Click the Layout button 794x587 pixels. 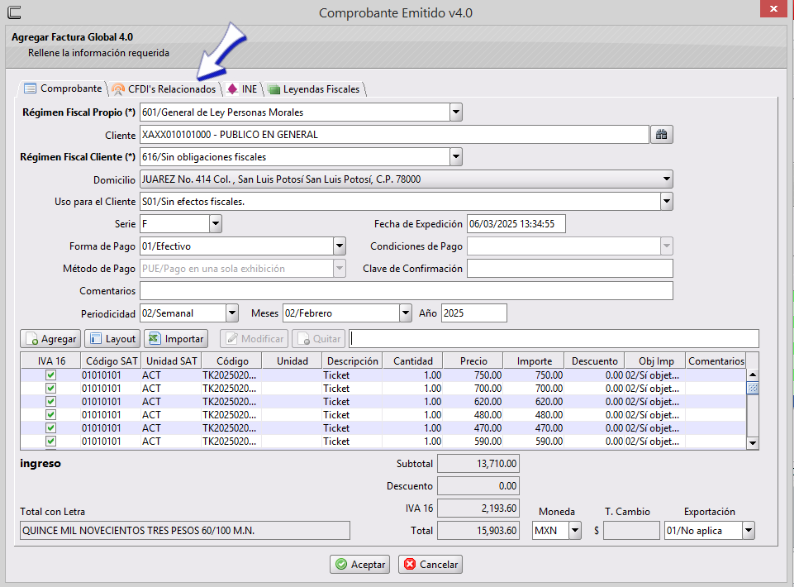pos(113,339)
